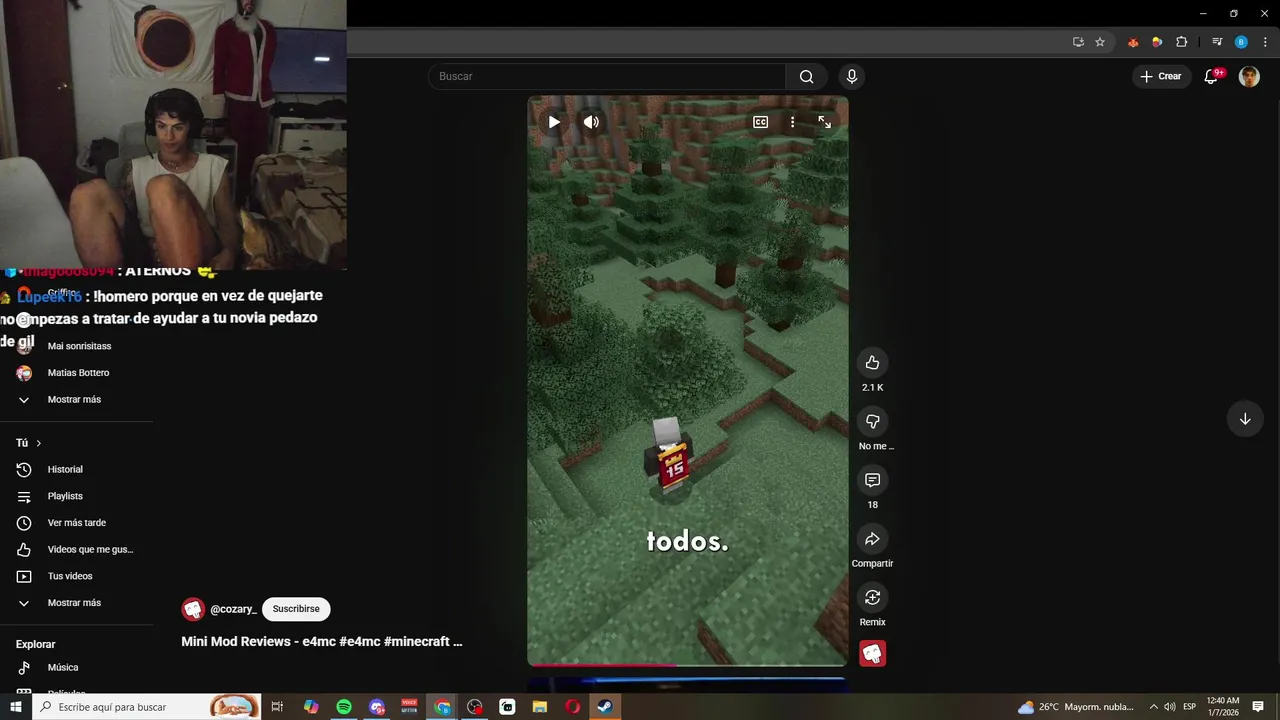This screenshot has height=720, width=1280.
Task: Open the @cozary_ channel link
Action: click(233, 609)
